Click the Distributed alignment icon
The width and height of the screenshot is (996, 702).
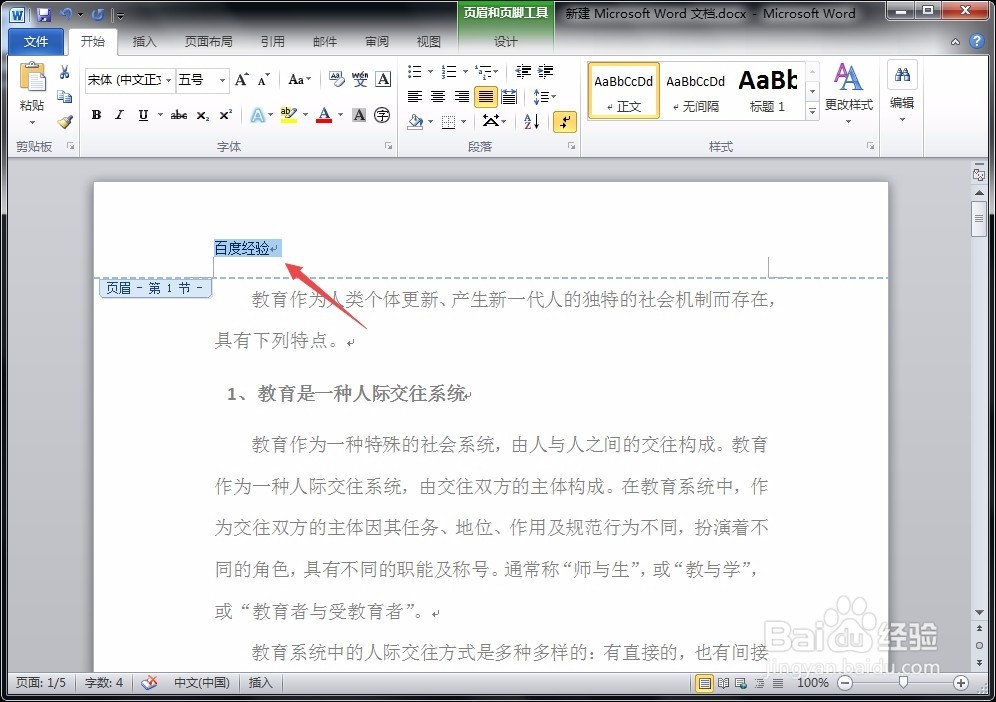click(509, 97)
